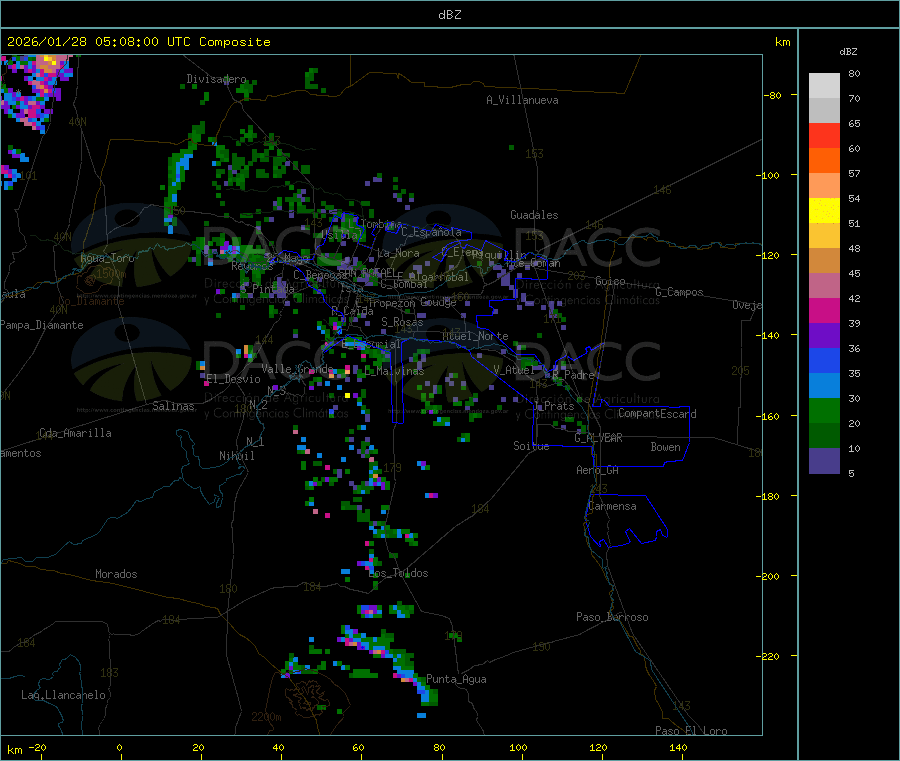Click the red 60–65 dBZ legend color
900x761 pixels.
[x=824, y=135]
